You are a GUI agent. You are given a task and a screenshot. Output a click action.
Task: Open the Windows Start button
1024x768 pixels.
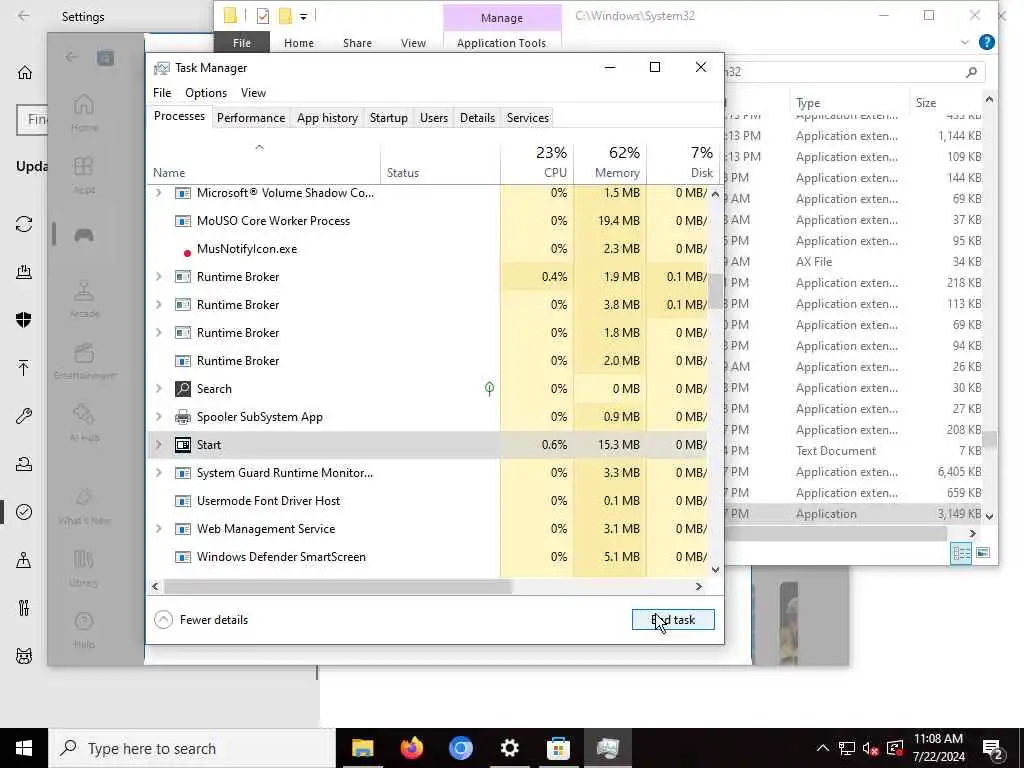[x=24, y=748]
